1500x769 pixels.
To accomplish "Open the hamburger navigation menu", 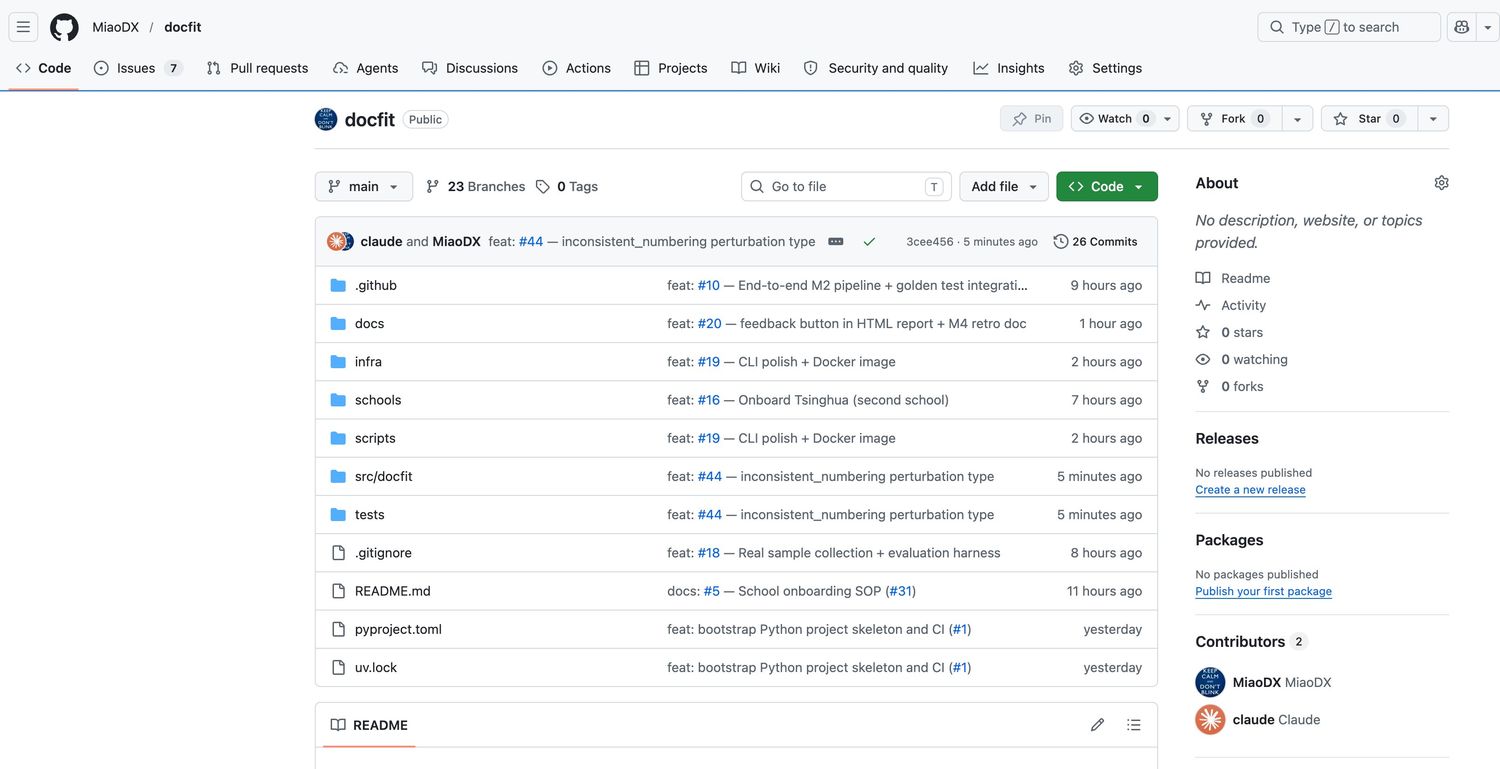I will [23, 27].
